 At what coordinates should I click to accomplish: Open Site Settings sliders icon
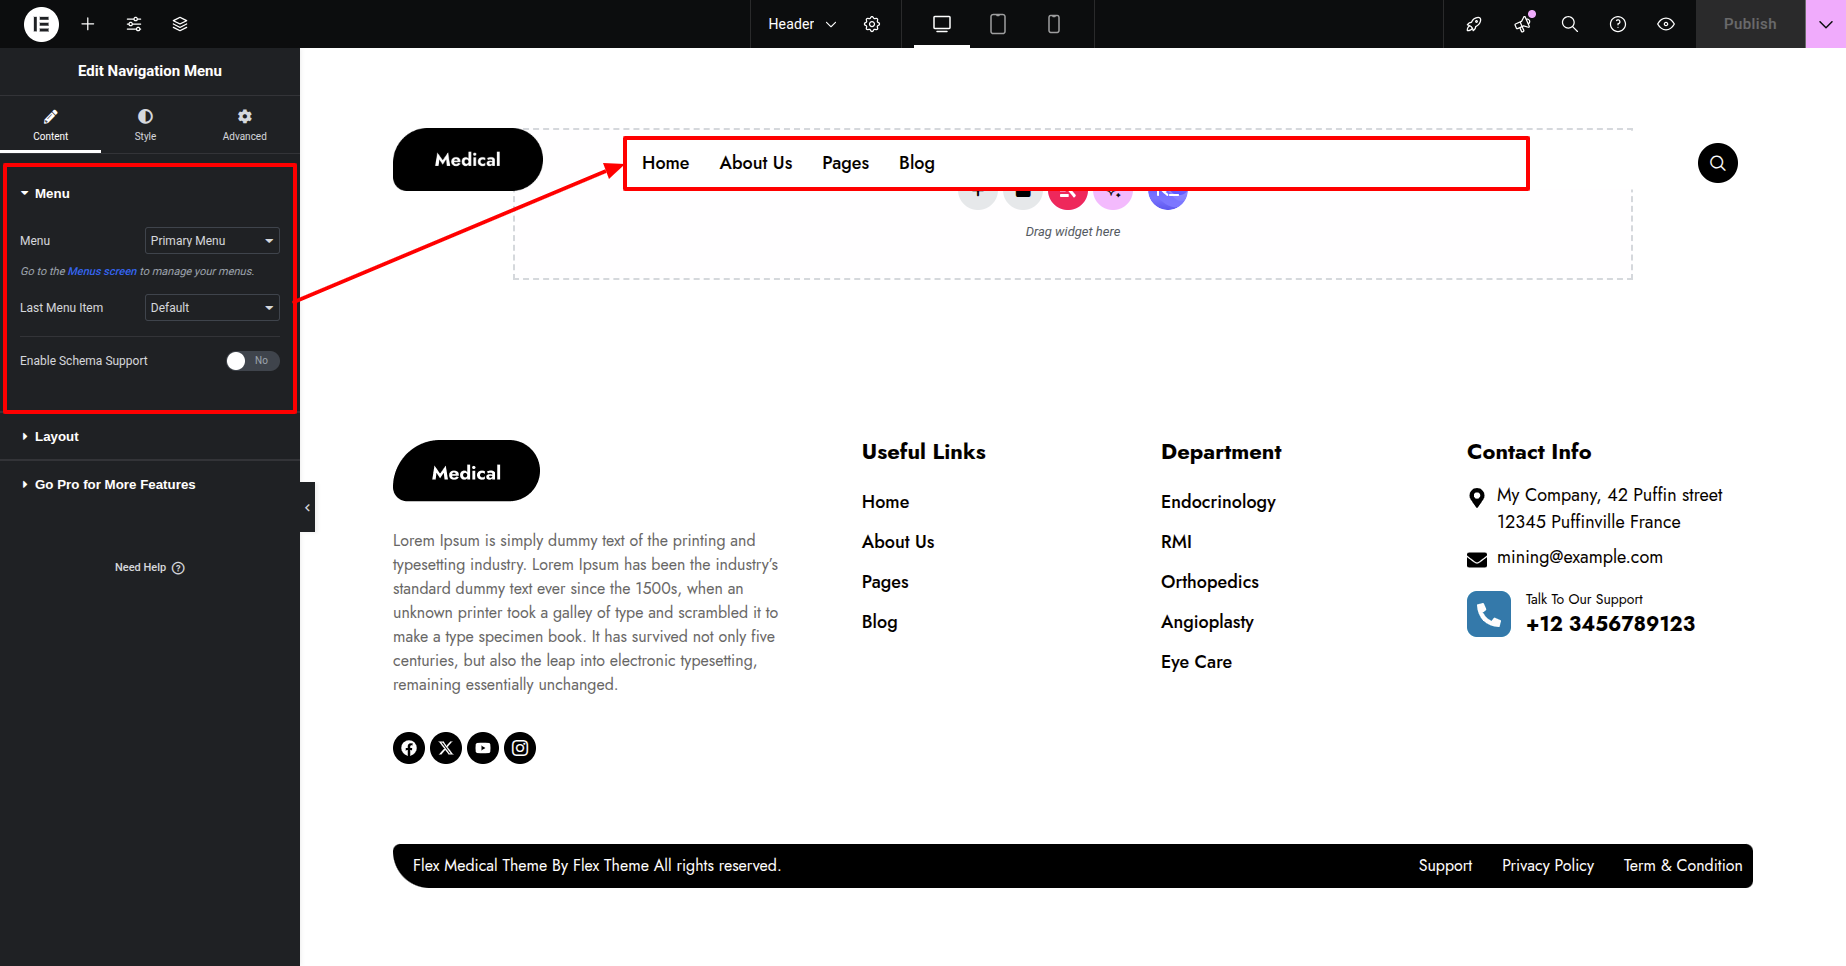click(134, 24)
